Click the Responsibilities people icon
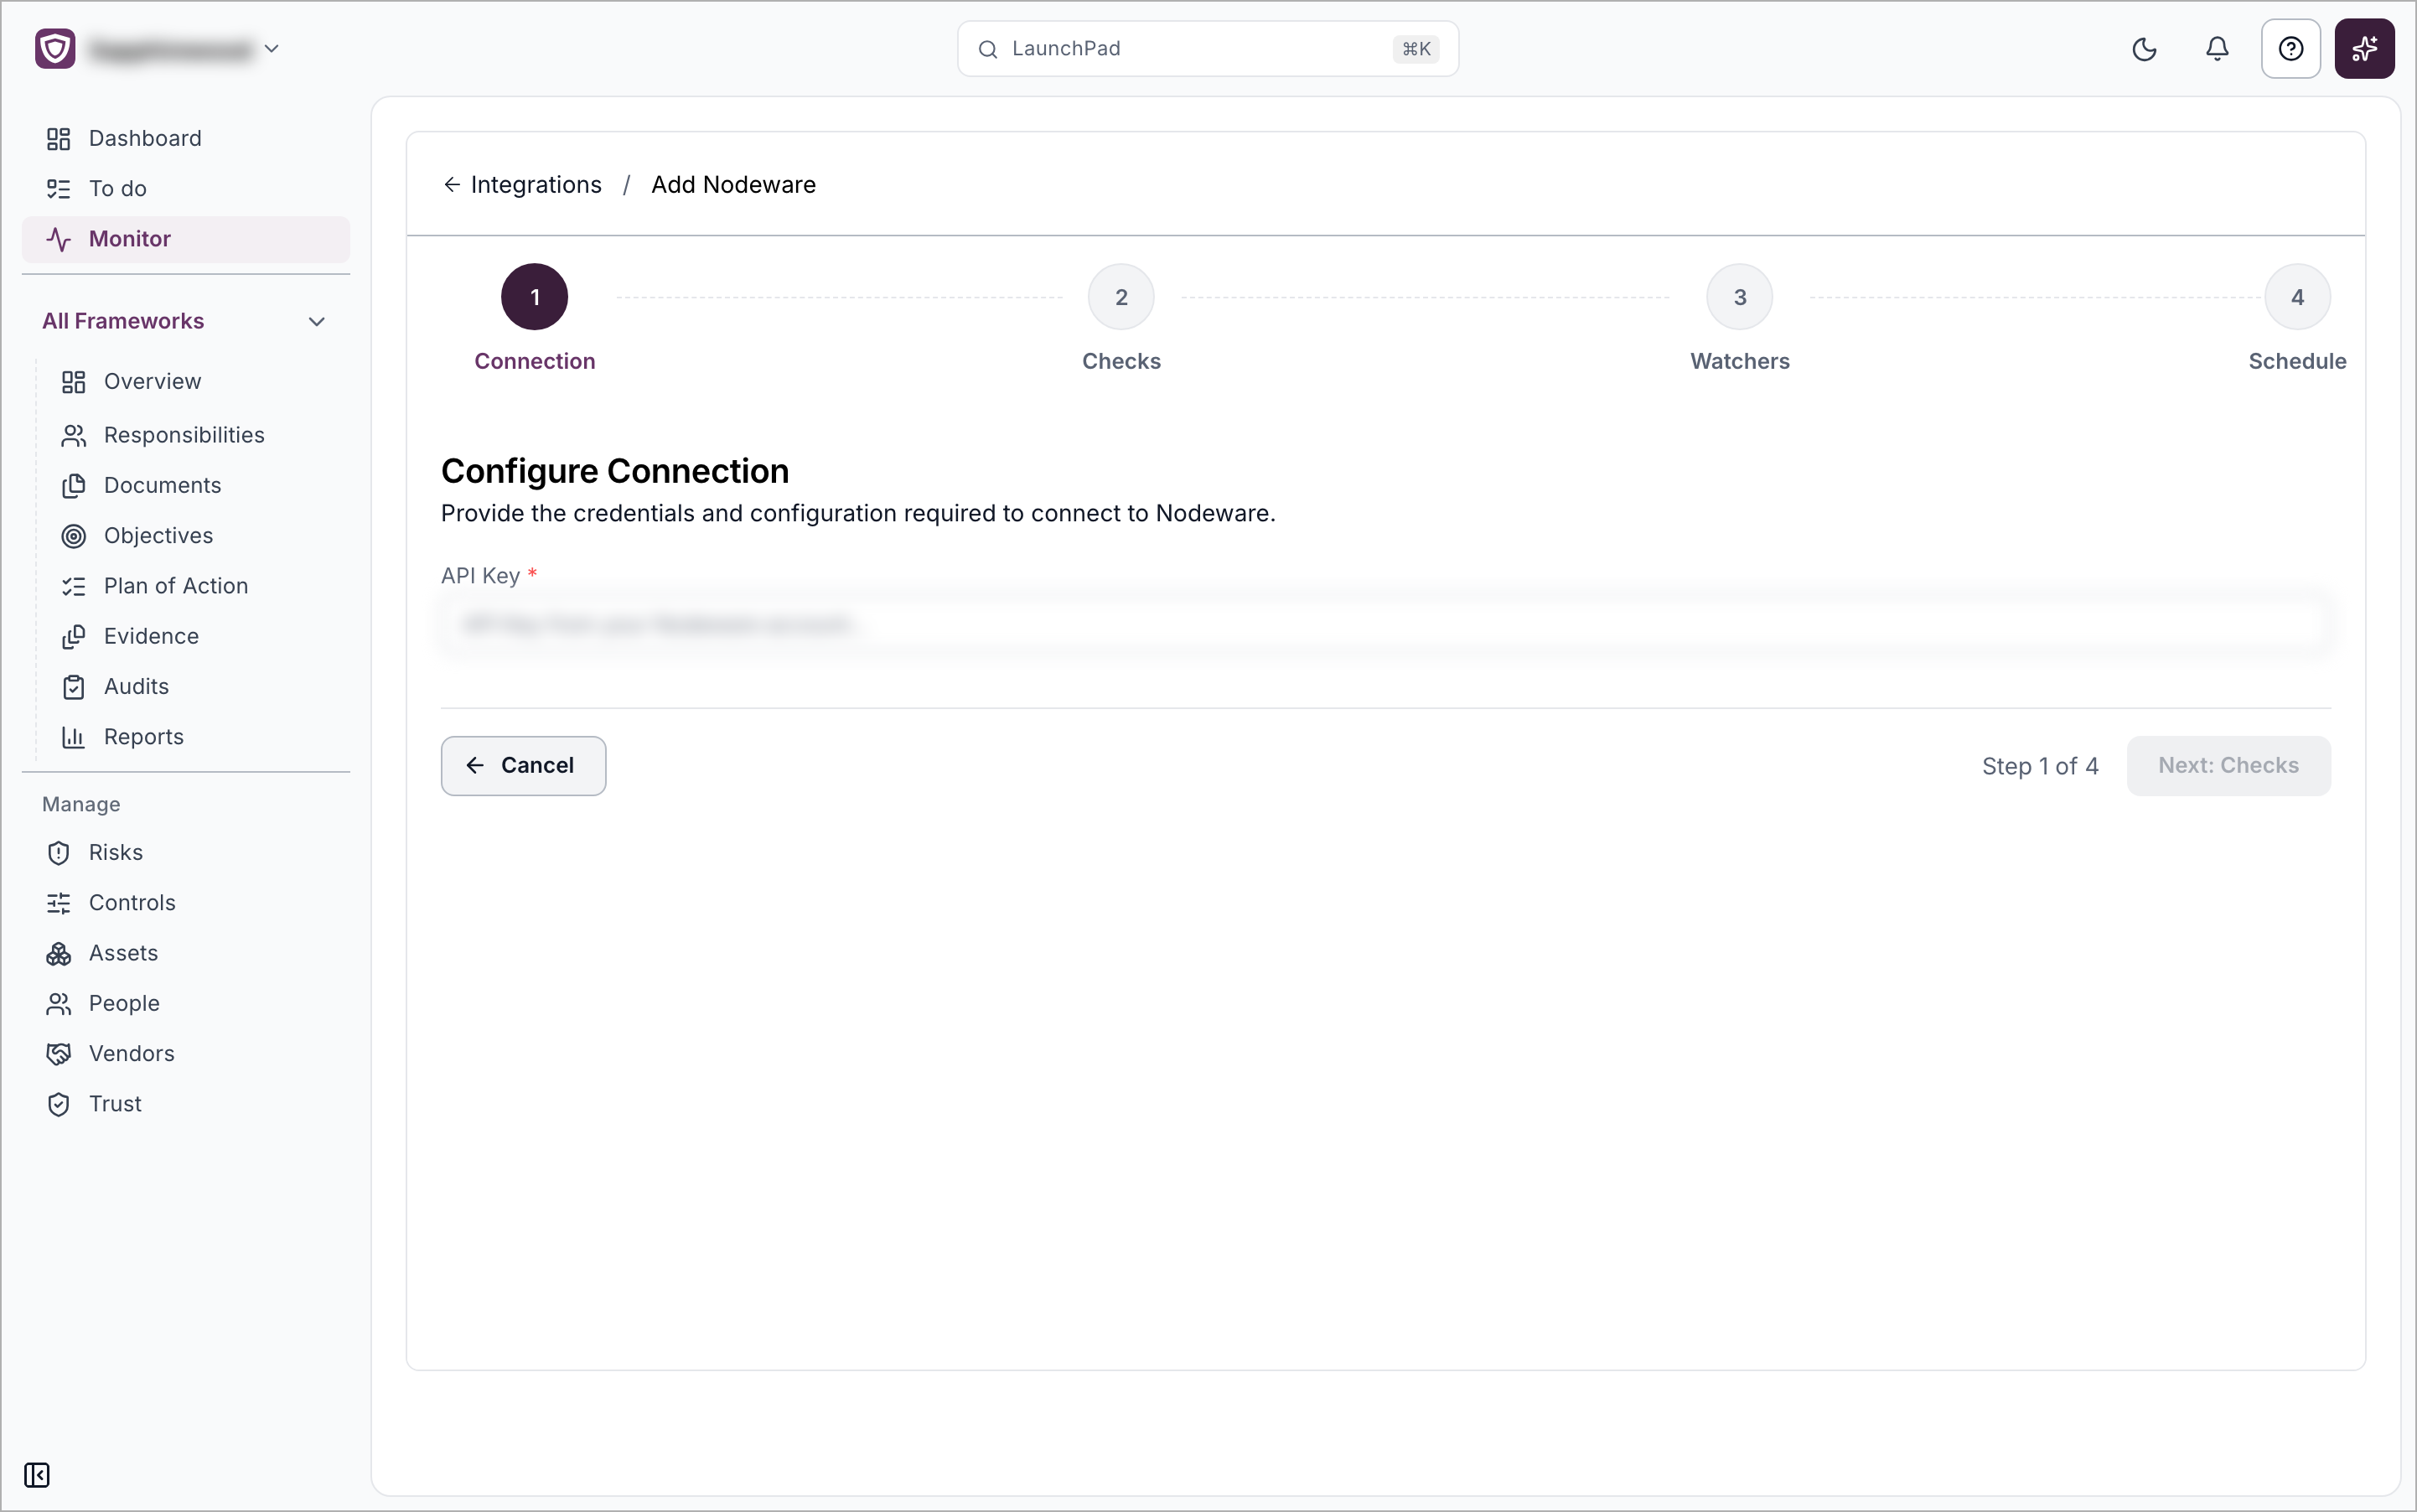2417x1512 pixels. 73,436
